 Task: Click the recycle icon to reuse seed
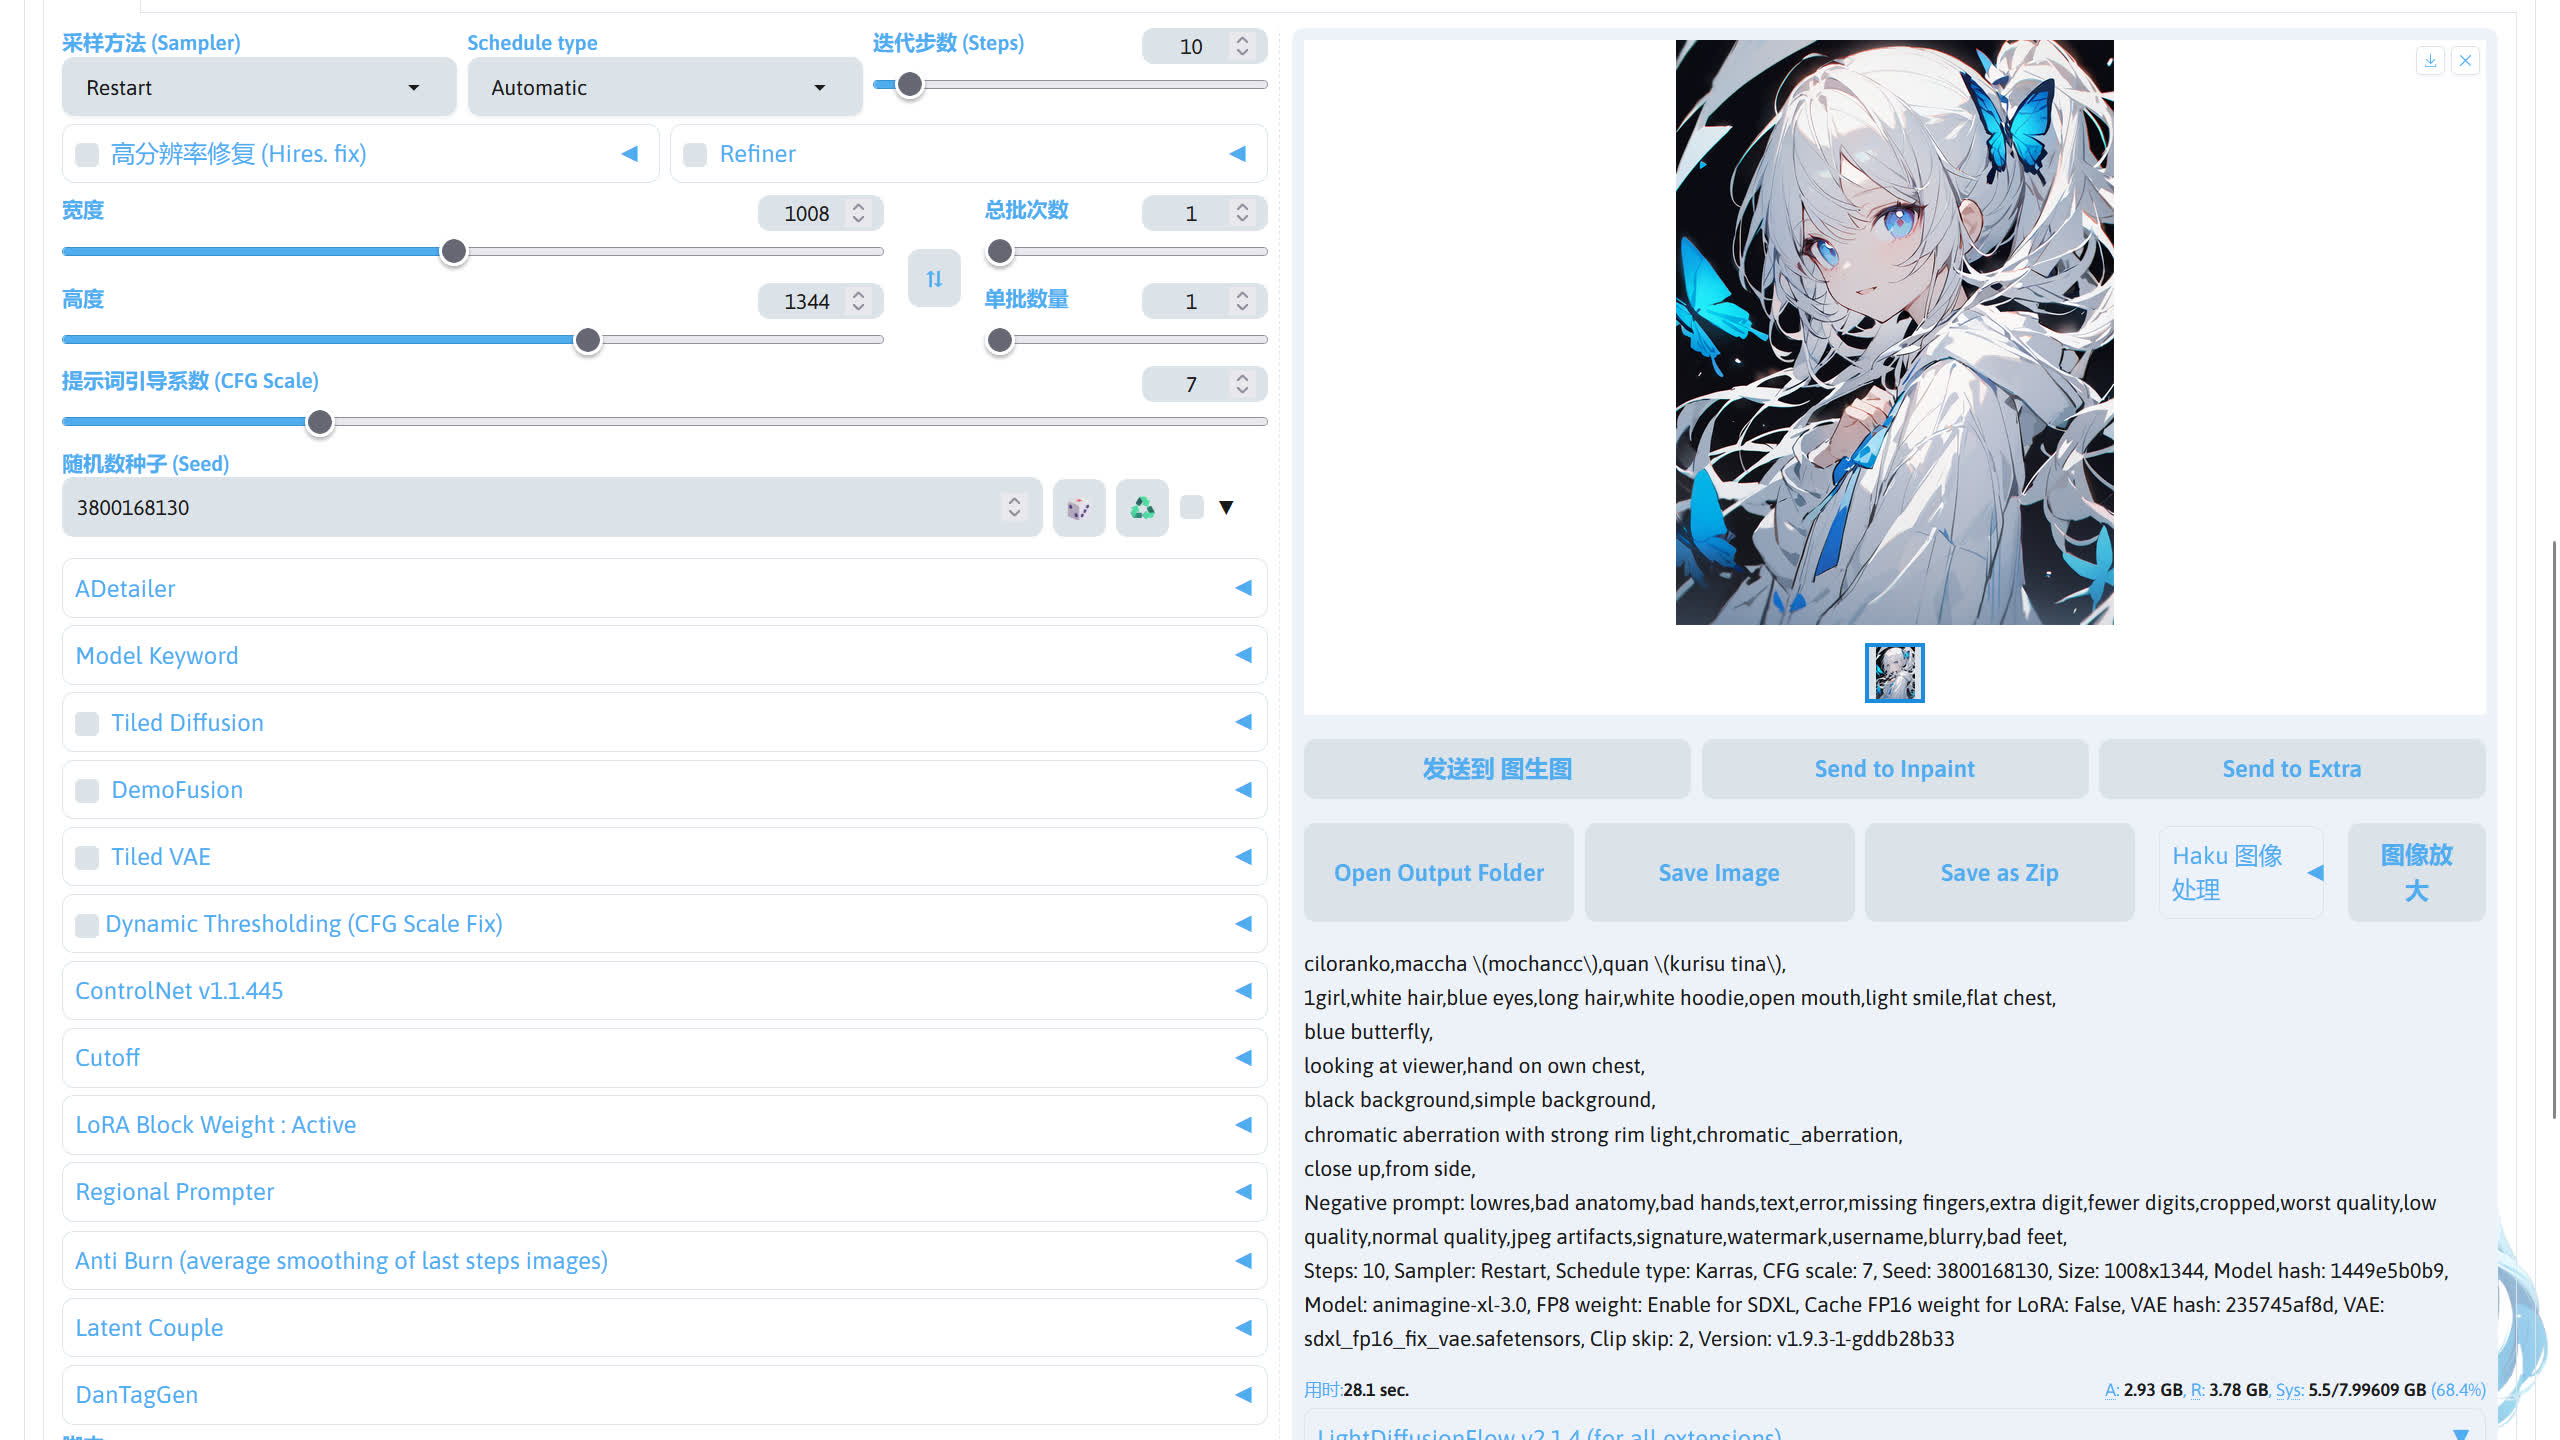pyautogui.click(x=1142, y=508)
